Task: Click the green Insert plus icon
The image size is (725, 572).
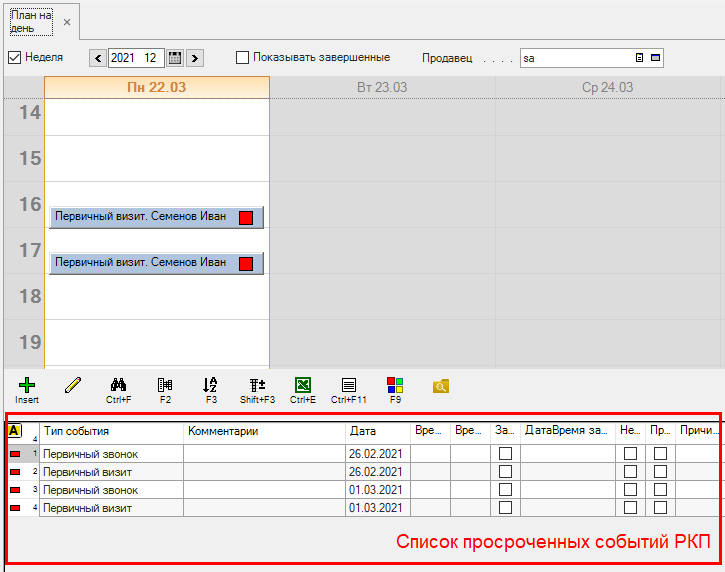Action: point(27,385)
